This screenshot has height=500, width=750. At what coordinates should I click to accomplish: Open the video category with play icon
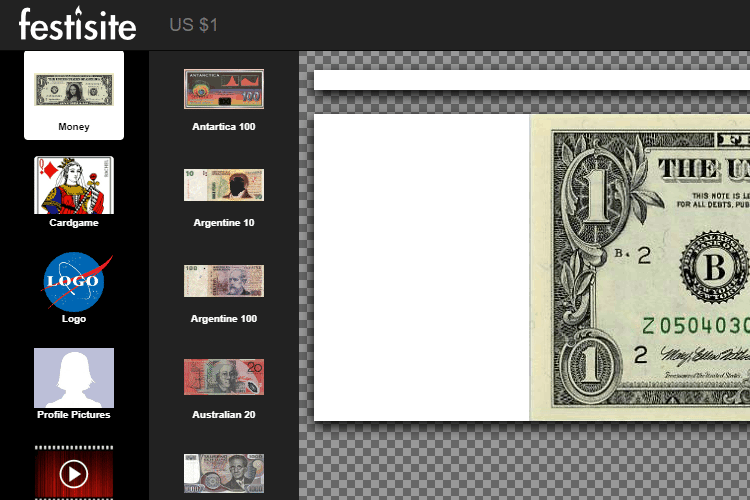point(74,472)
